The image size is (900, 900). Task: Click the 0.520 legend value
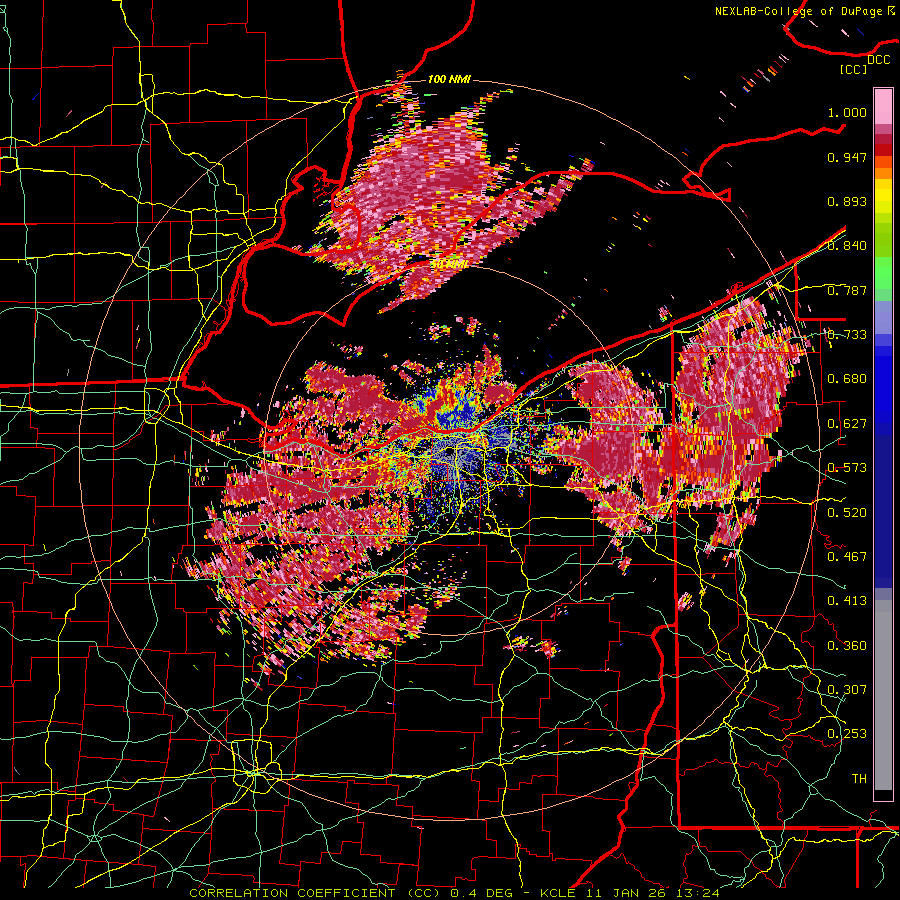click(847, 513)
